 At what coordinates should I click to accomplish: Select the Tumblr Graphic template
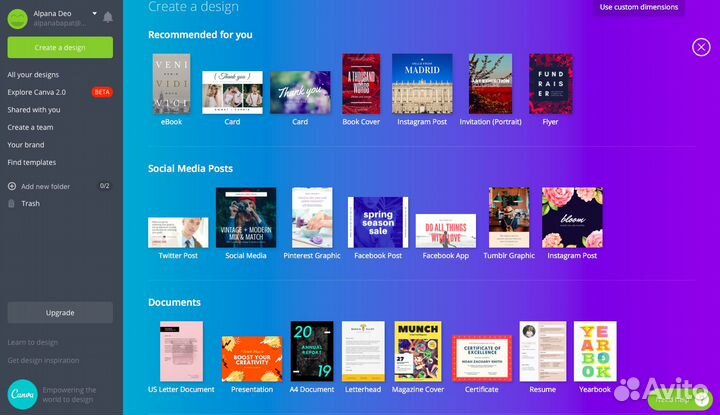tap(509, 218)
